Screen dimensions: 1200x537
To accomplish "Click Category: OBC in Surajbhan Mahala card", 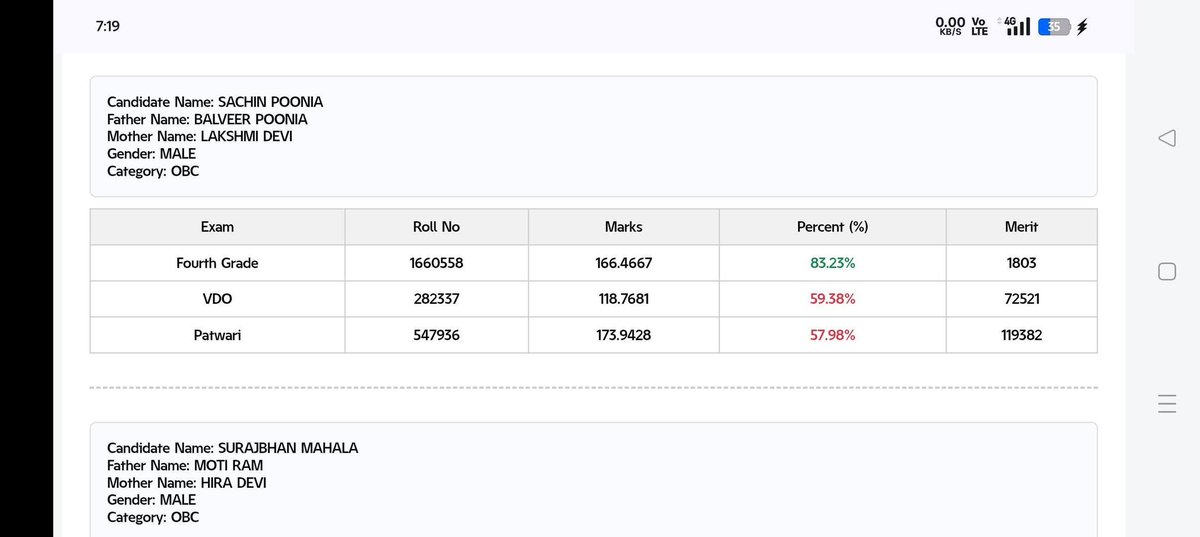I will [x=153, y=517].
